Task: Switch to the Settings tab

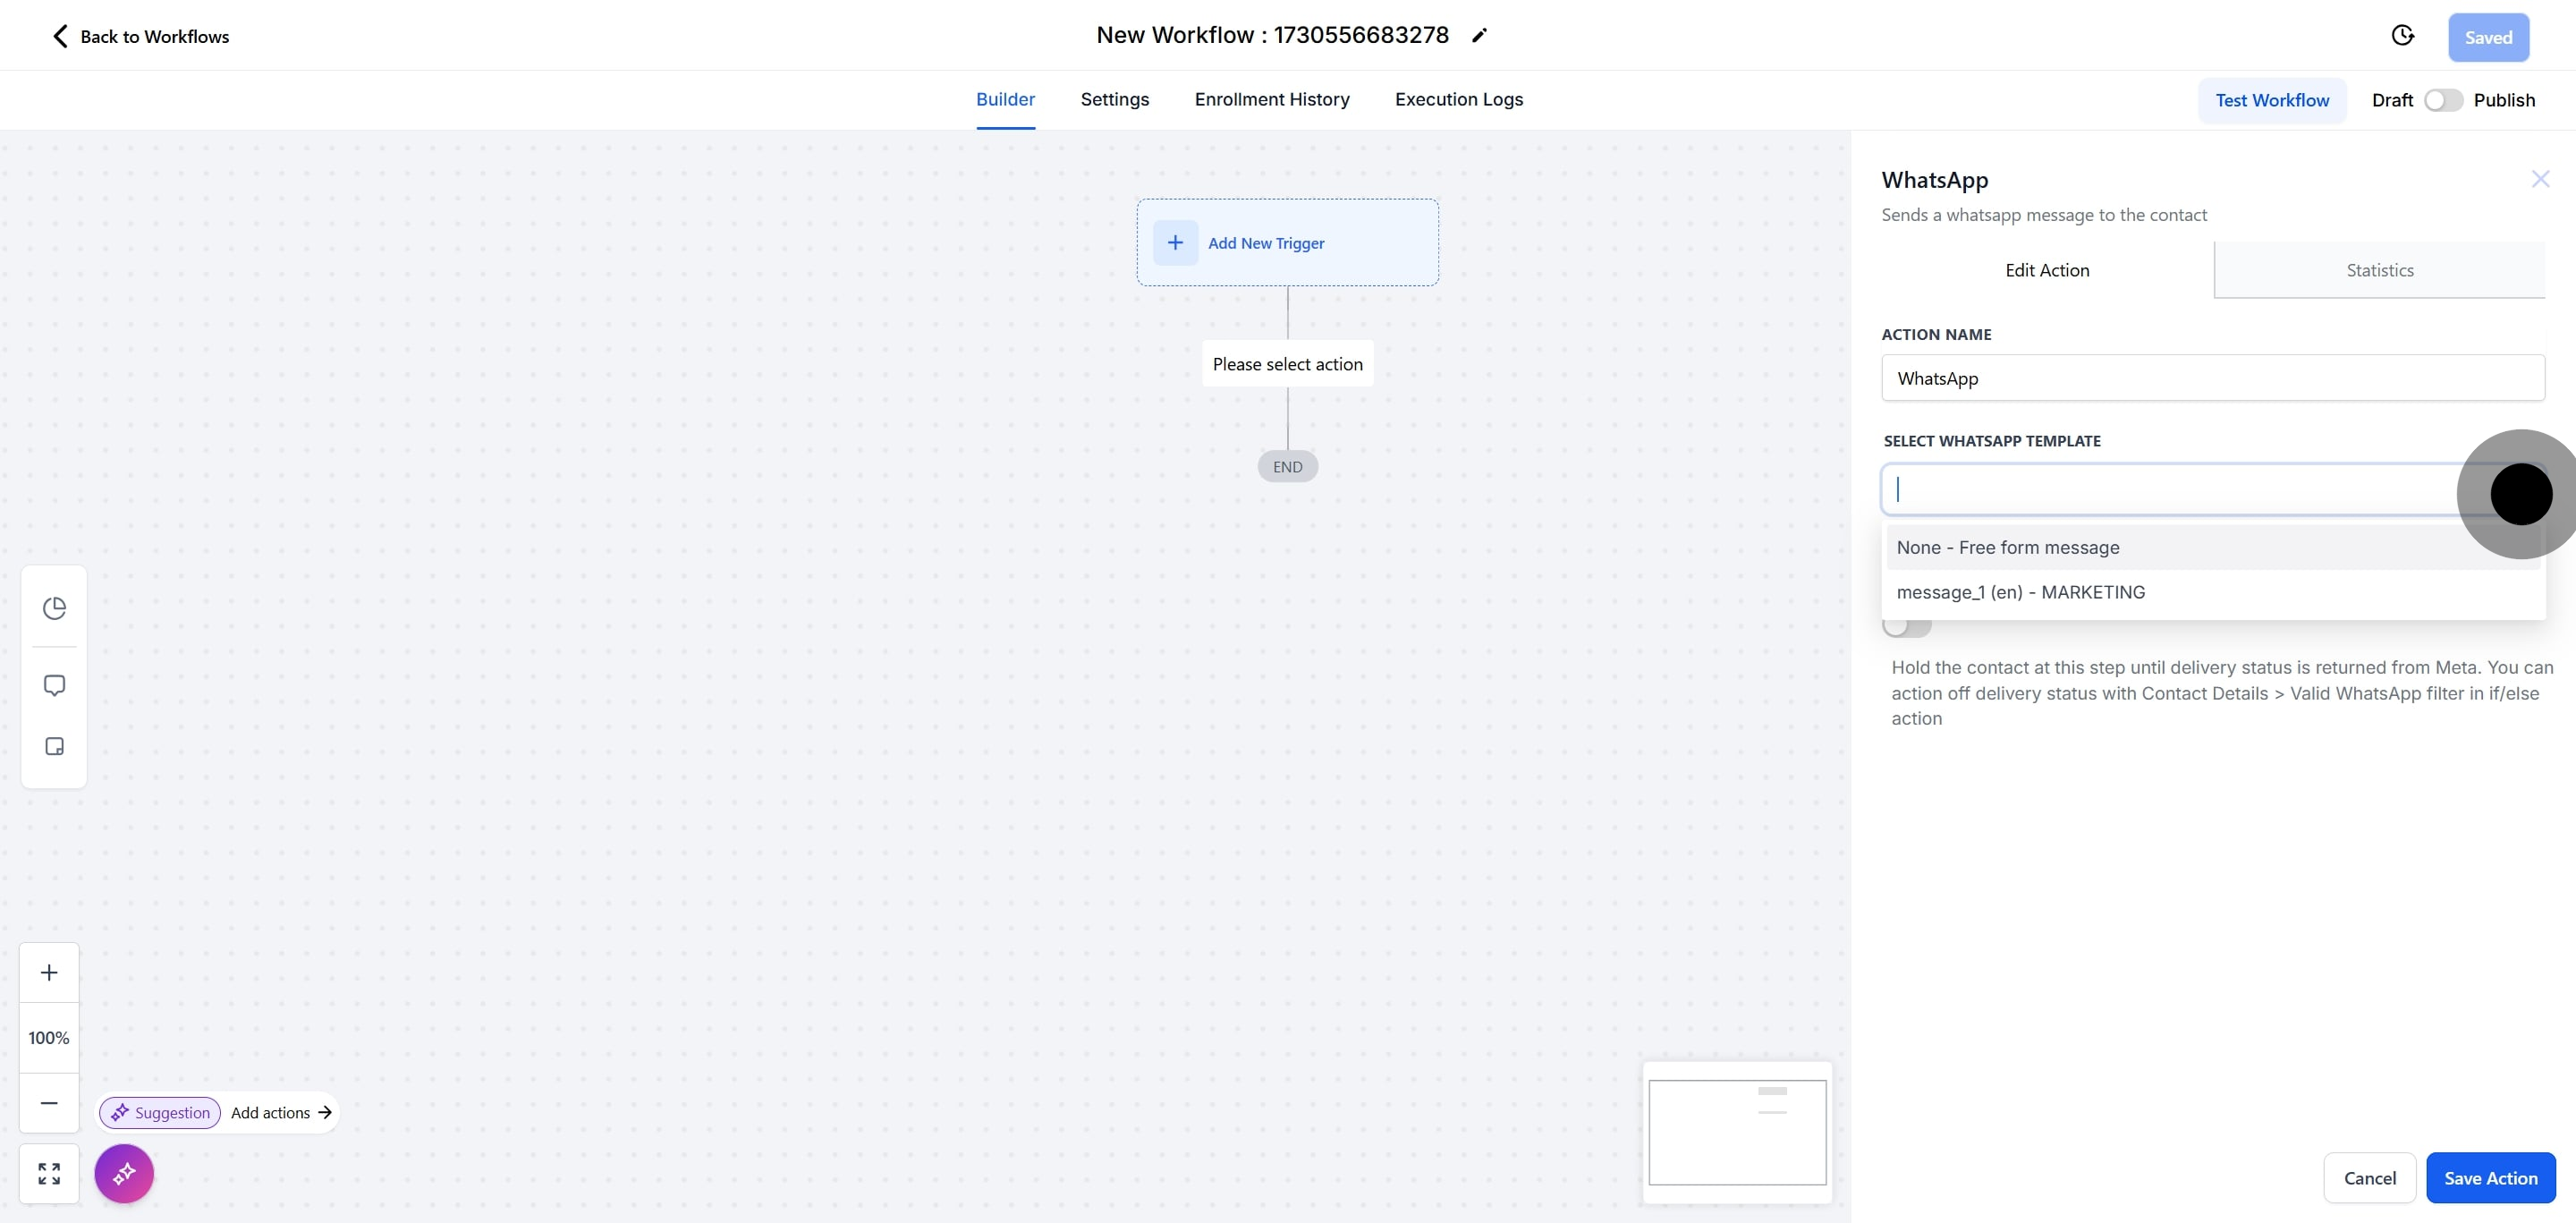Action: [1114, 99]
